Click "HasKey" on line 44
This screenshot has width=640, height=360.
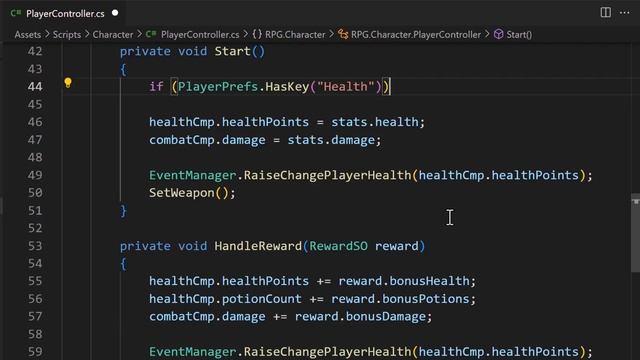pyautogui.click(x=287, y=87)
